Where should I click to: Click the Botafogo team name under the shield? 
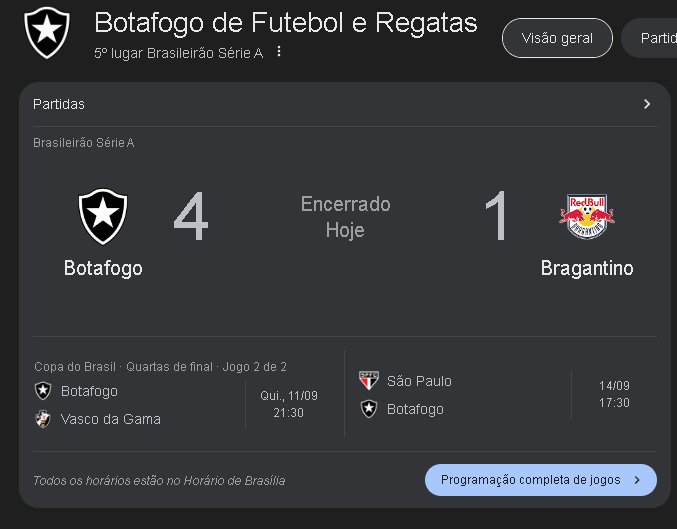click(103, 268)
